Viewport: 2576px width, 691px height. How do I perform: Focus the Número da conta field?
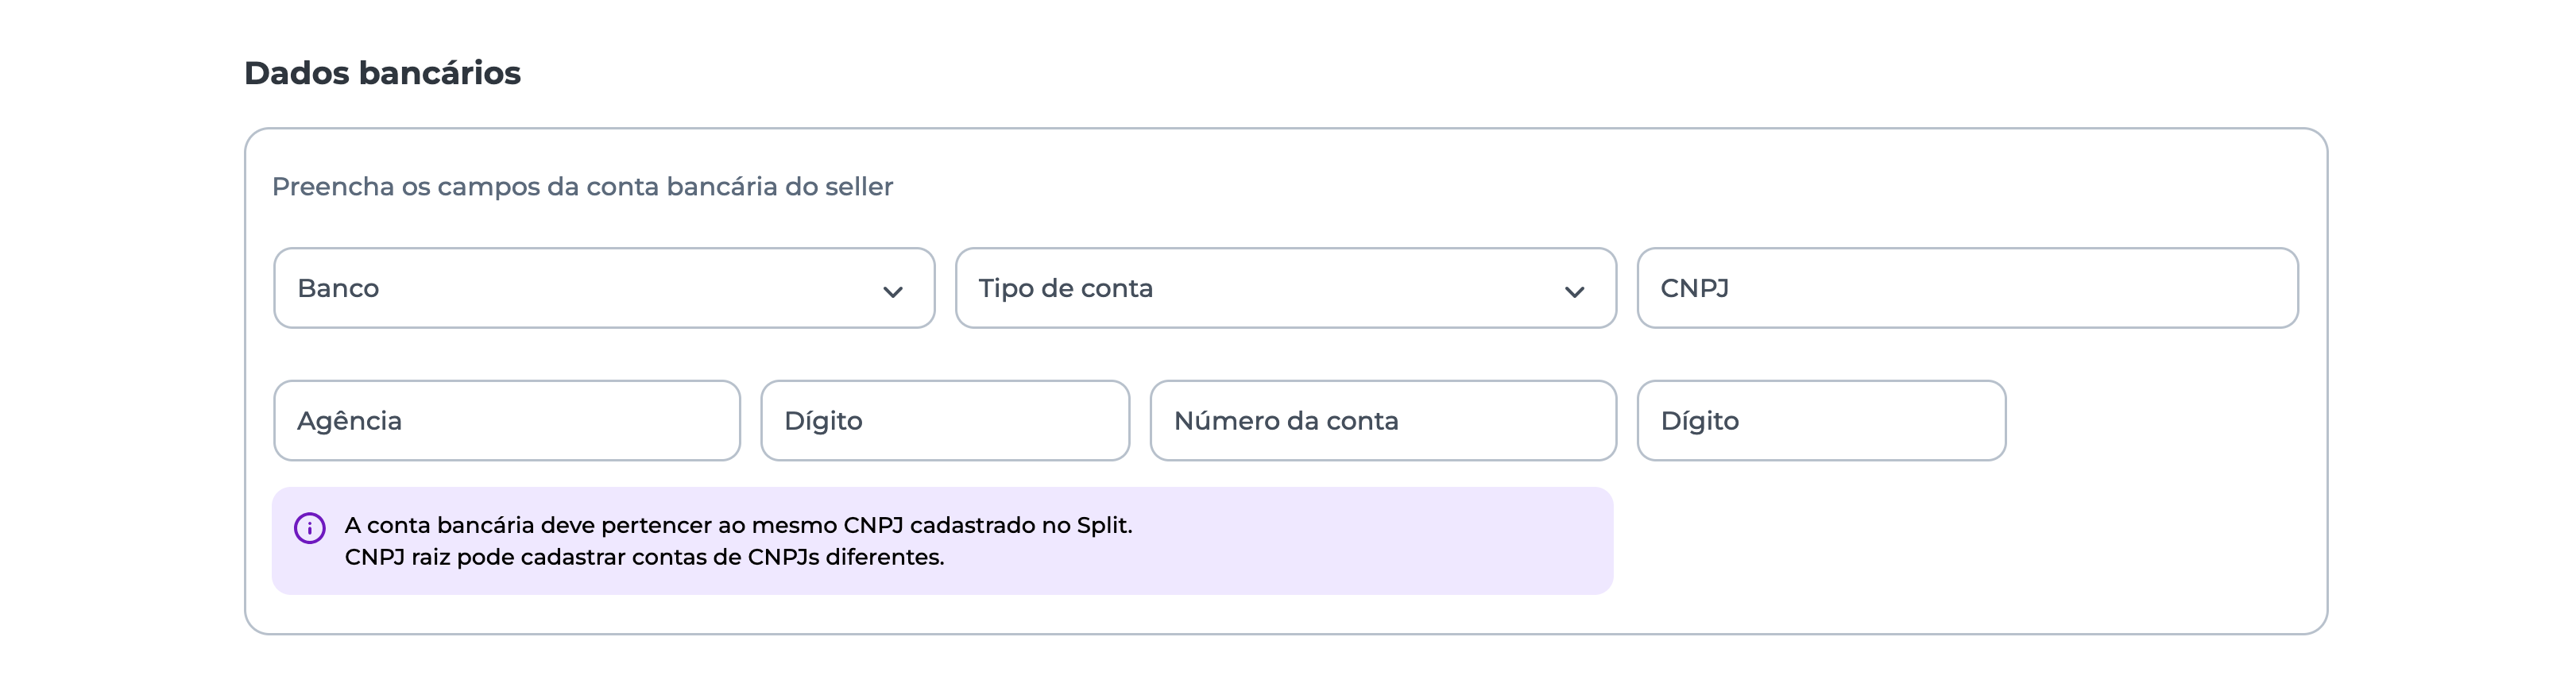pyautogui.click(x=1383, y=420)
